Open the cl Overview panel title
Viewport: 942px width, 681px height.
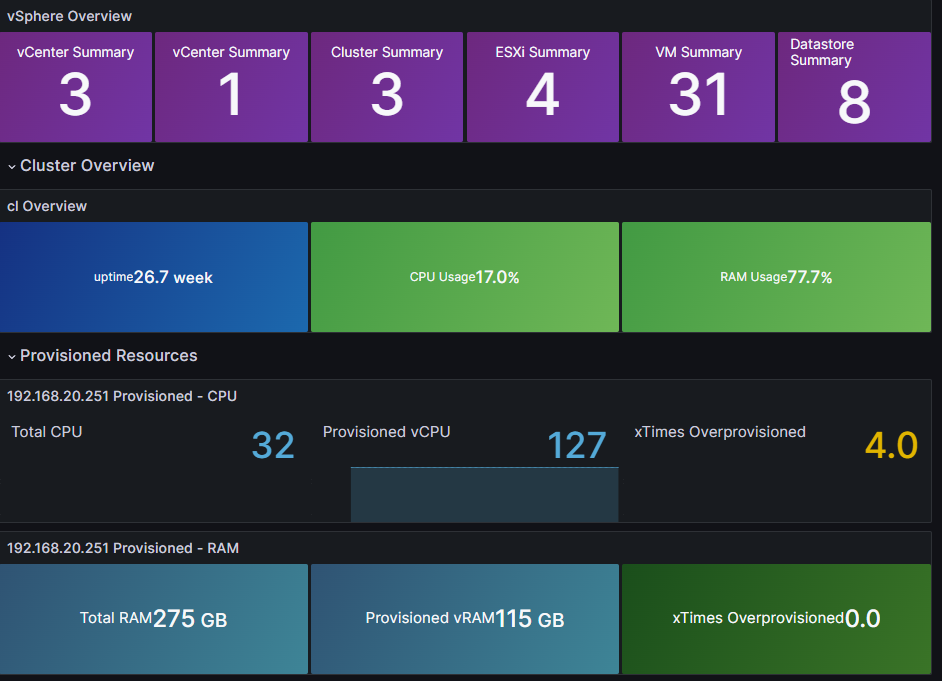click(x=47, y=206)
